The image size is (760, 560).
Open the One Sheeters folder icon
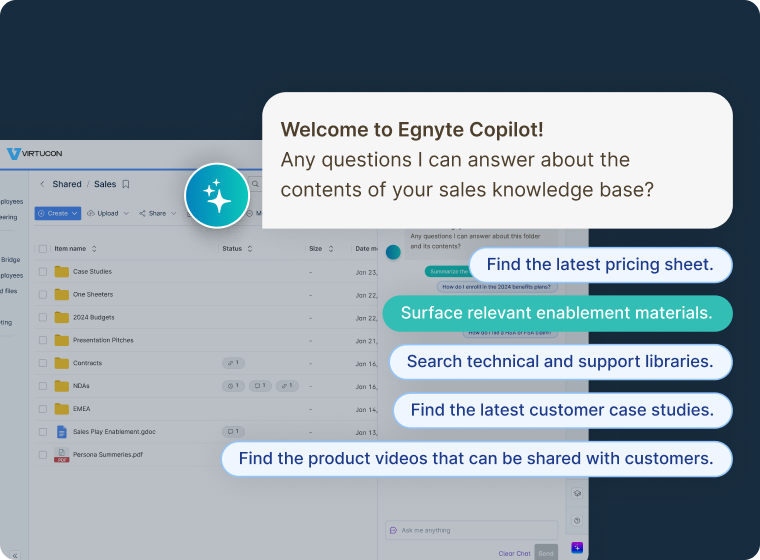click(62, 294)
